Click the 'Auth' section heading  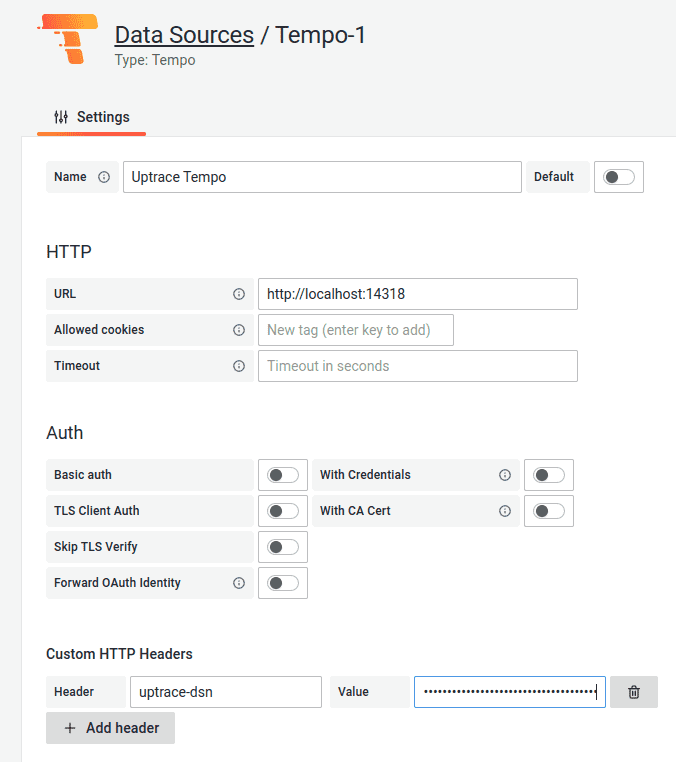click(65, 433)
